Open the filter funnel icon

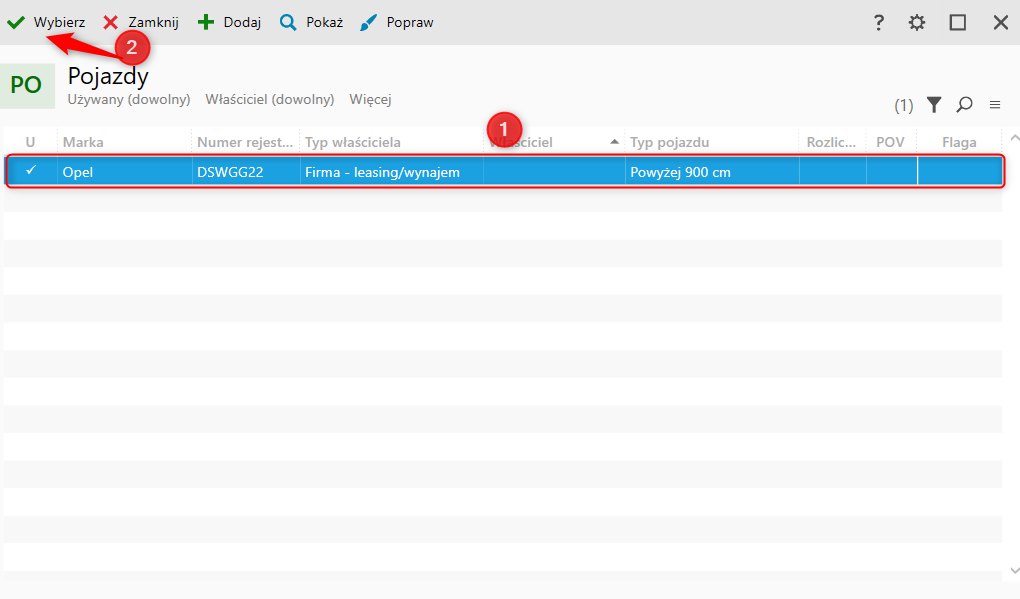pos(933,105)
